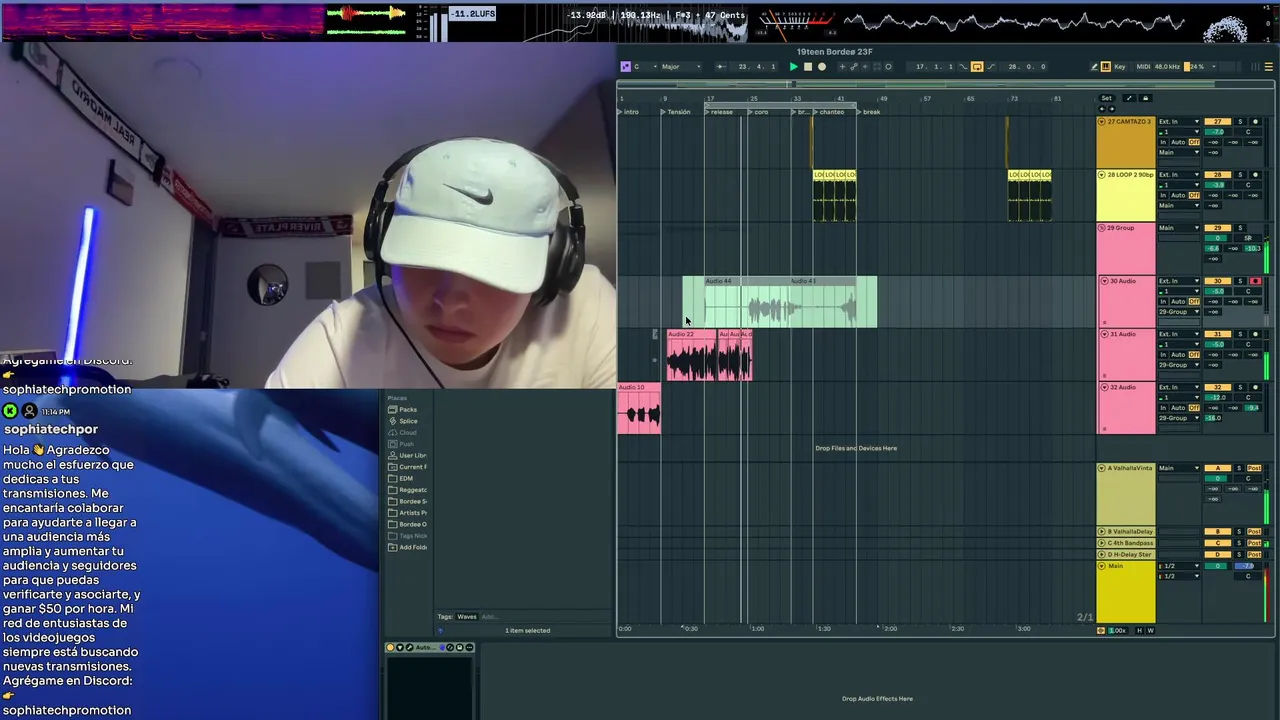Viewport: 1280px width, 720px height.
Task: Solo track 31 Audio
Action: tap(1240, 334)
